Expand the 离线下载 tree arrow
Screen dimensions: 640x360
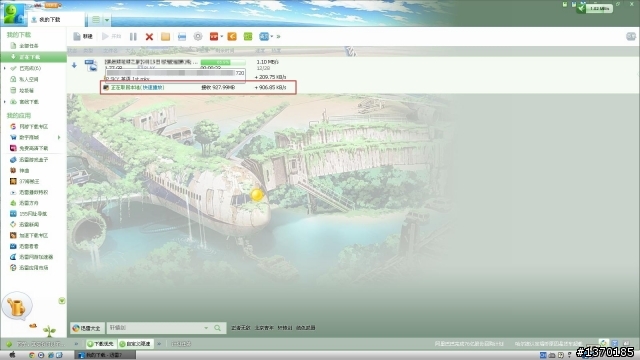click(5, 102)
